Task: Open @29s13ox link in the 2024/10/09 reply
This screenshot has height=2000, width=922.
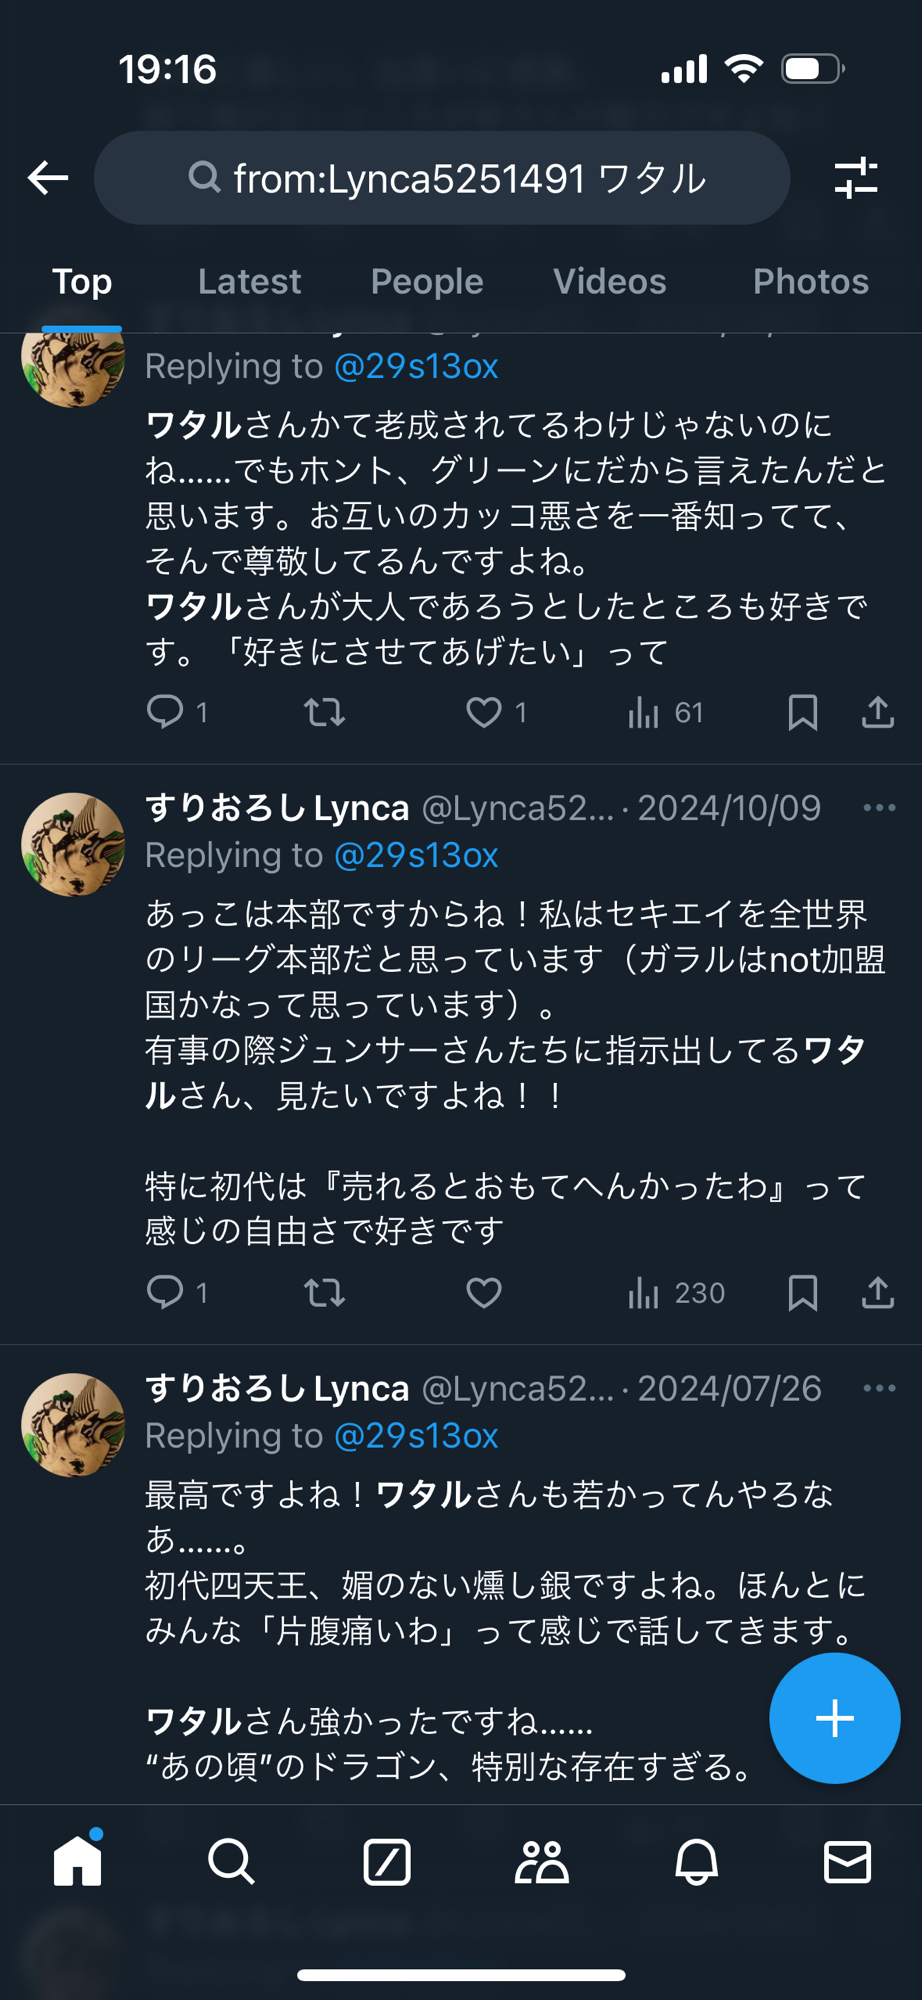Action: click(x=416, y=856)
